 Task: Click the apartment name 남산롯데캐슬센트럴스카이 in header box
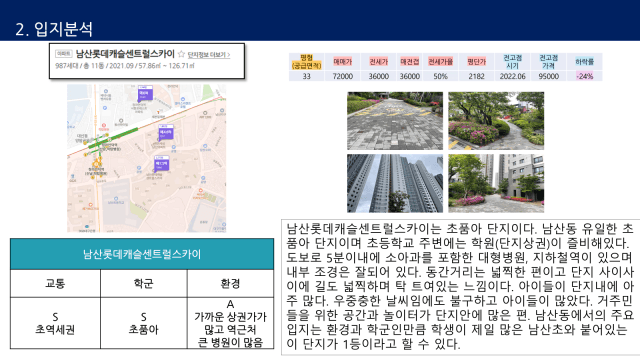125,54
